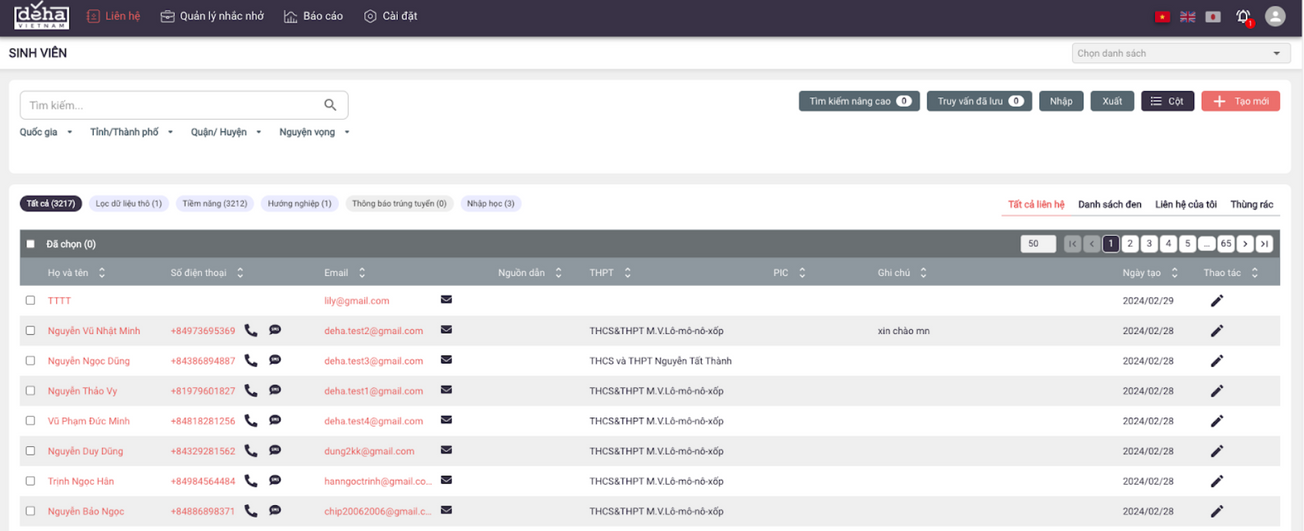Switch language with the Vietnam flag

(1162, 17)
